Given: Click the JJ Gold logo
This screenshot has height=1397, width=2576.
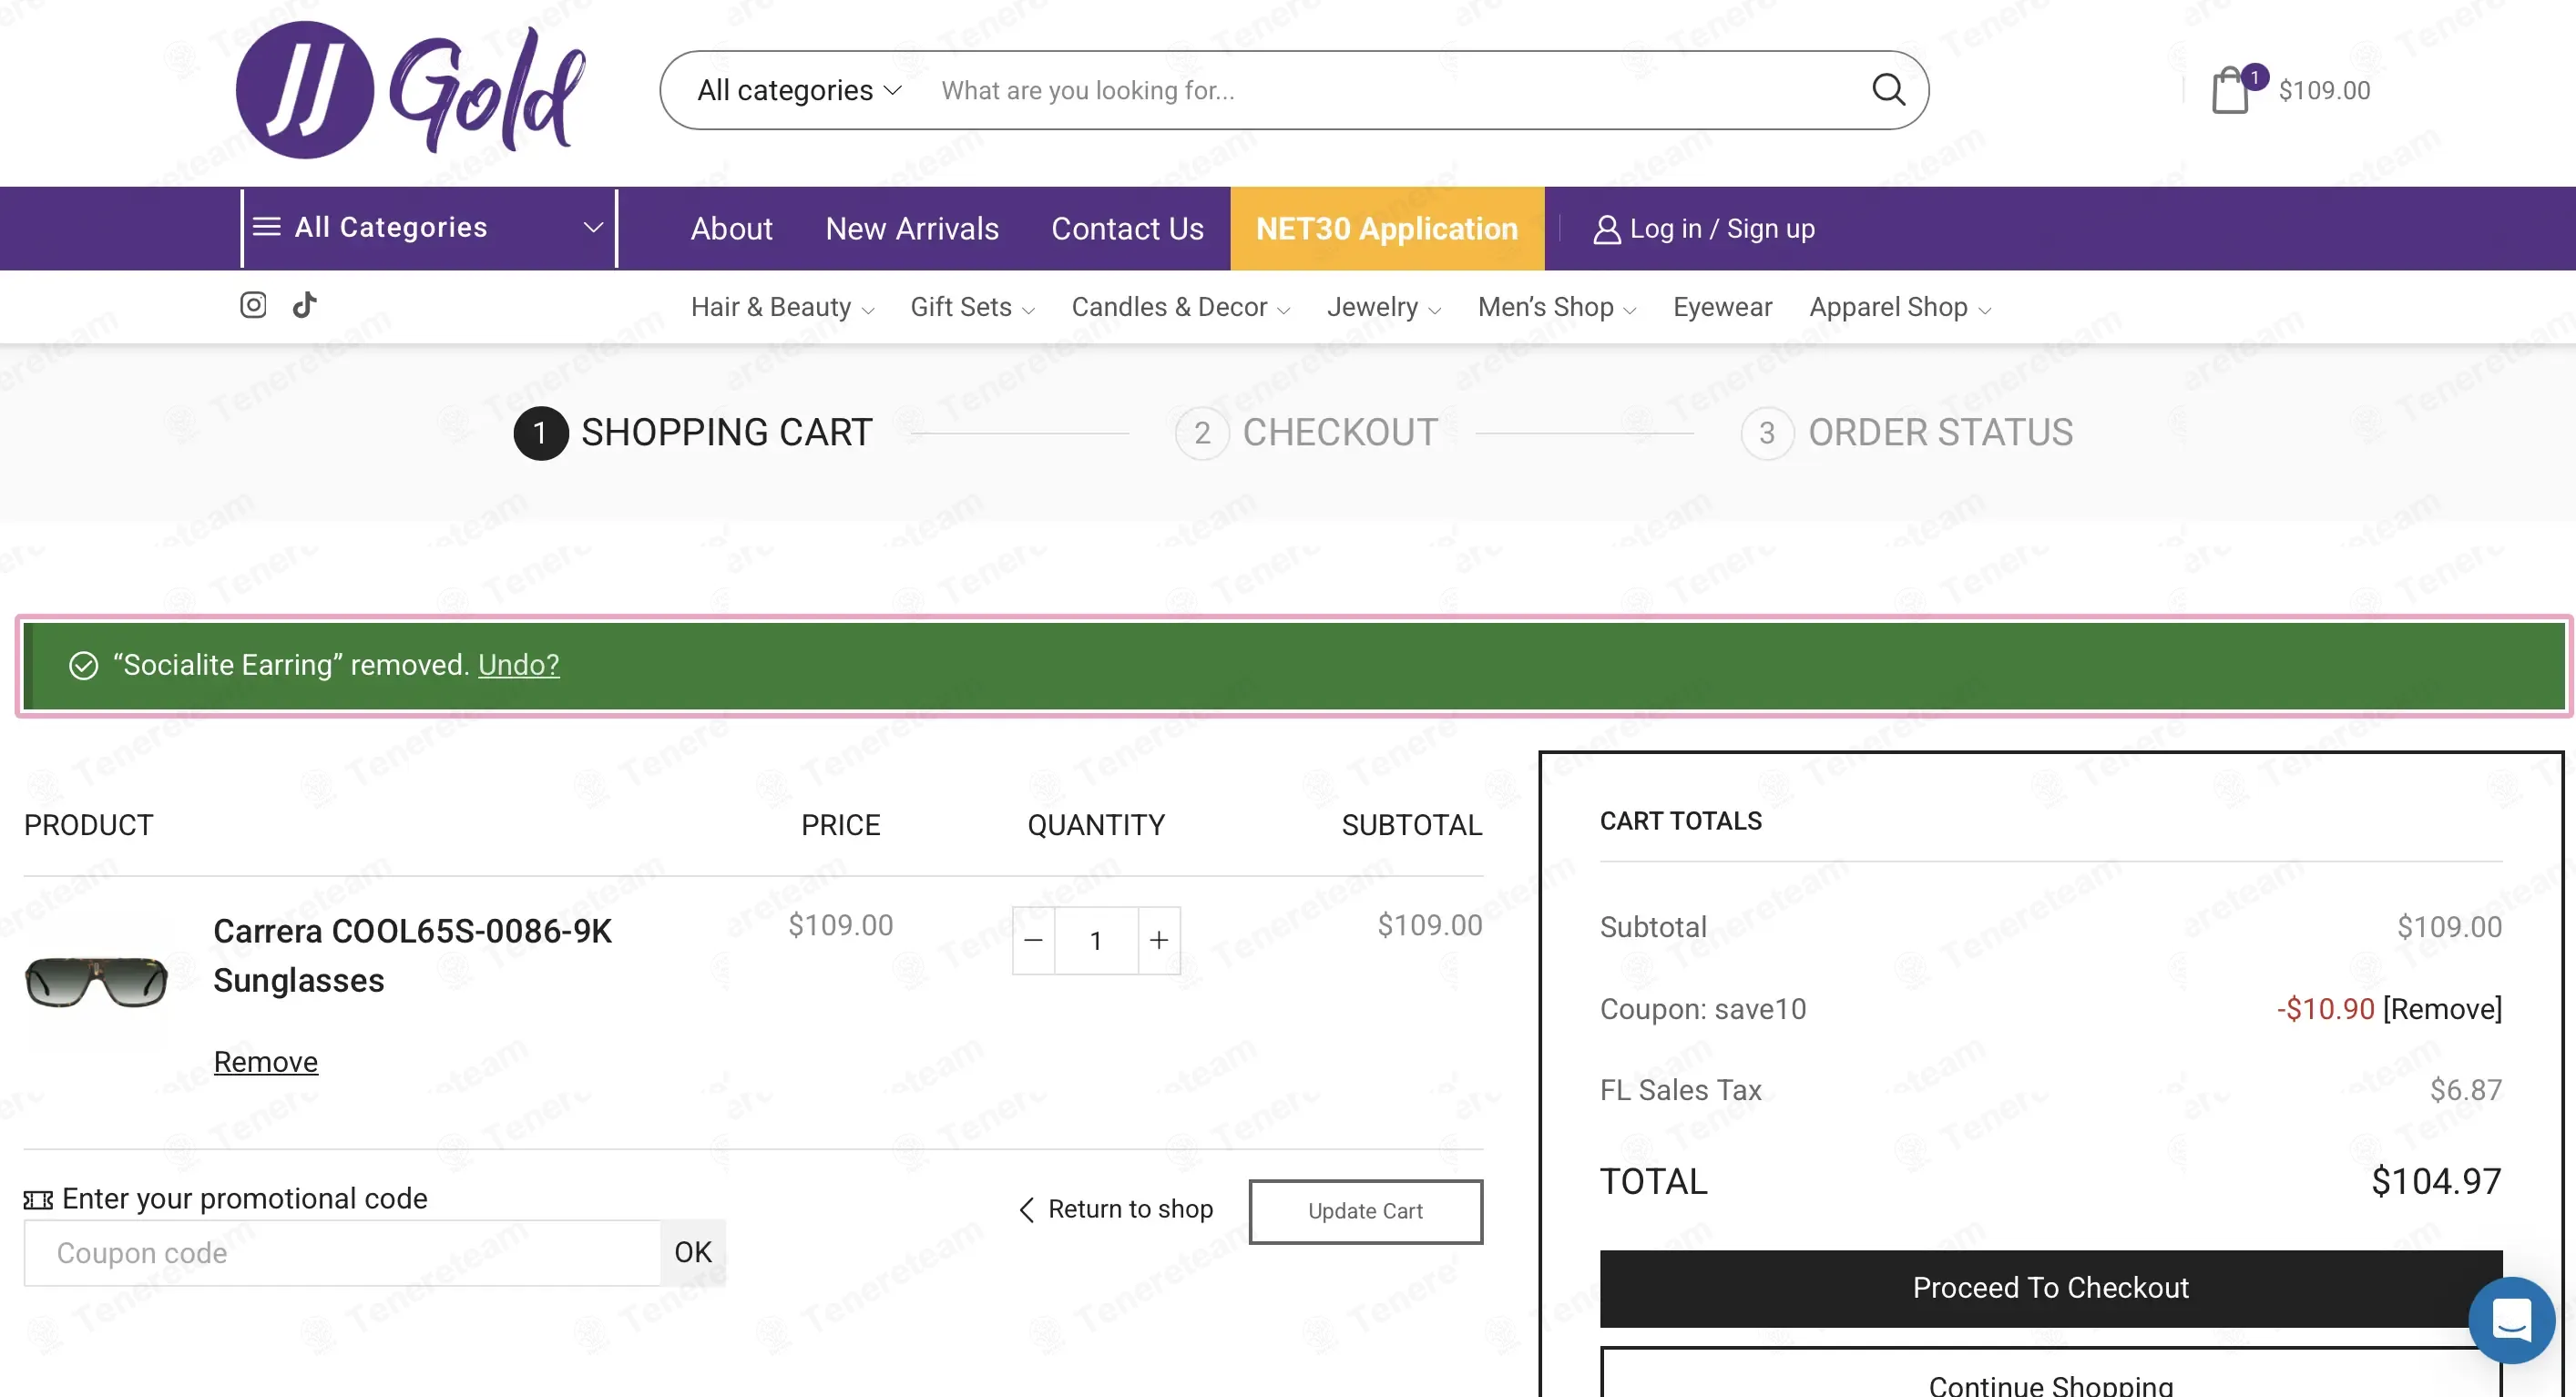Looking at the screenshot, I should click(410, 90).
